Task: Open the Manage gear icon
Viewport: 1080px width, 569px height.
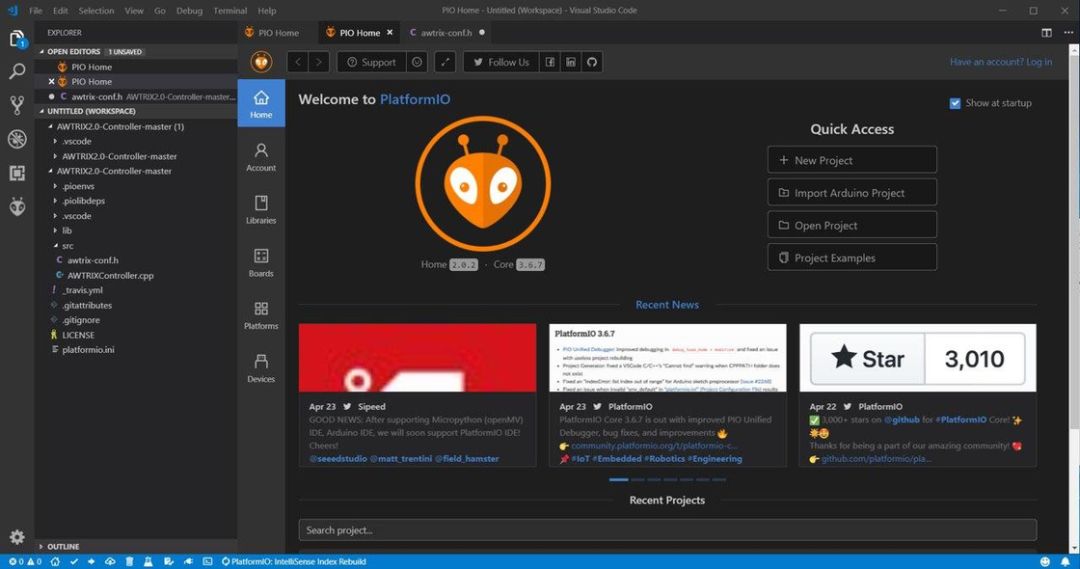Action: 17,537
